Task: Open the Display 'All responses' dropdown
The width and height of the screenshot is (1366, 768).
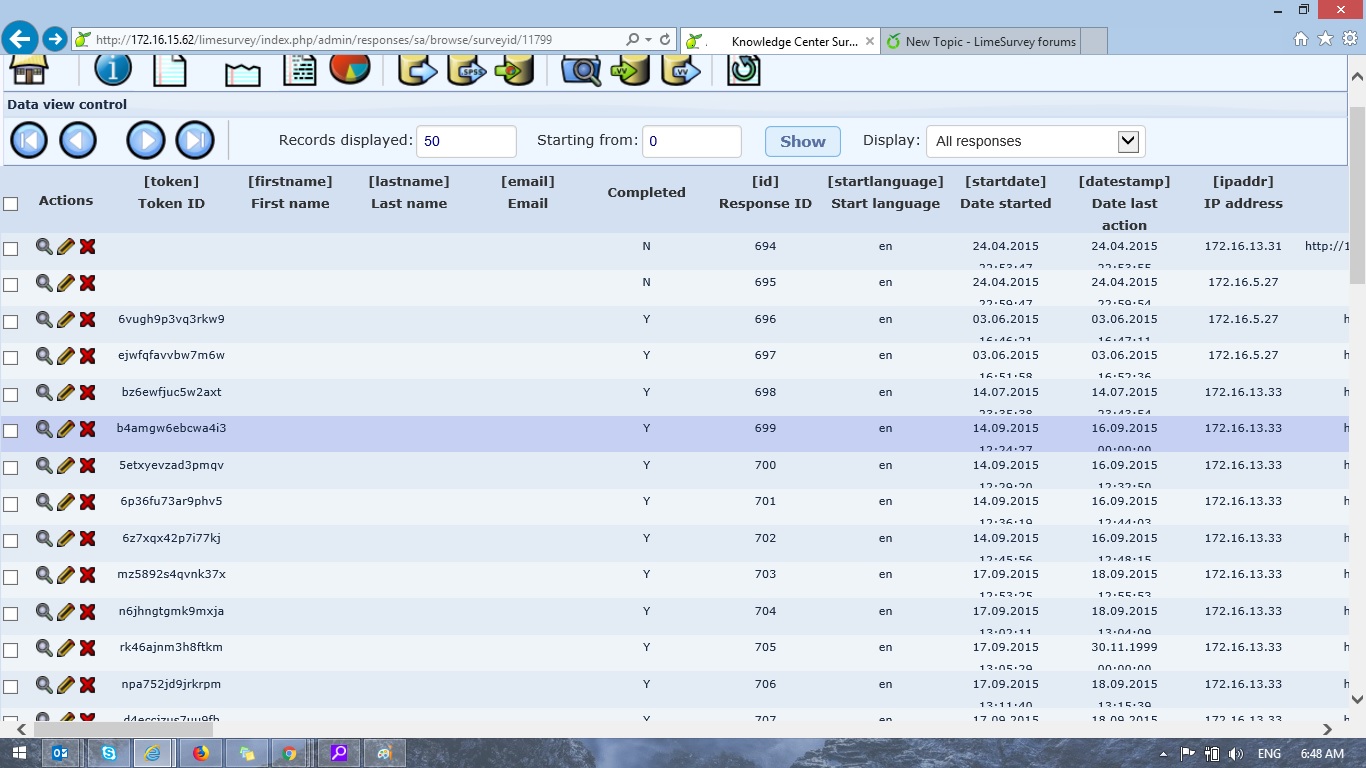Action: point(1128,141)
